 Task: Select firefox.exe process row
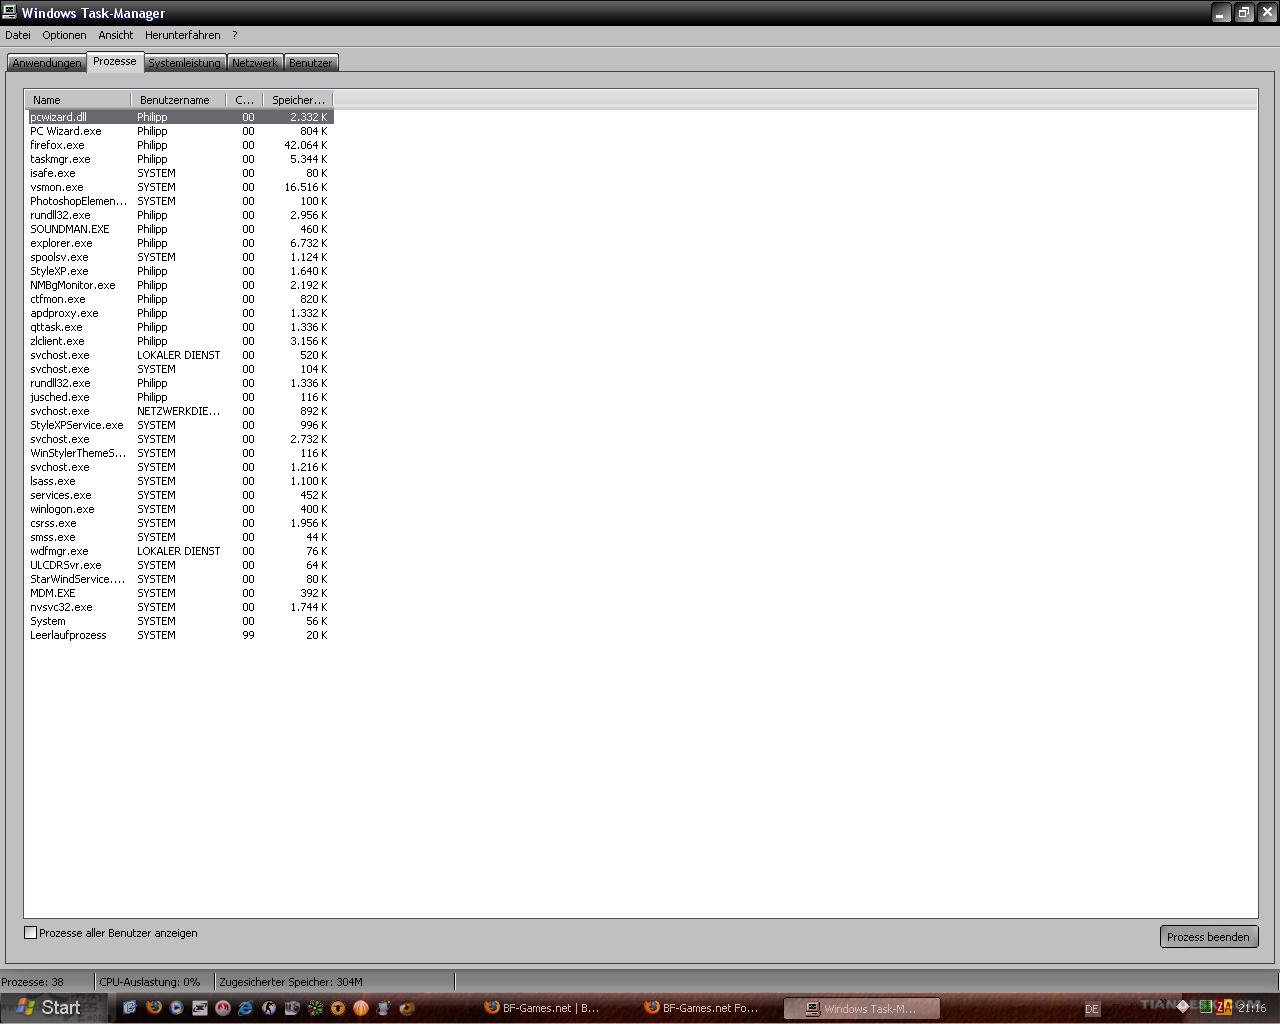click(x=180, y=145)
